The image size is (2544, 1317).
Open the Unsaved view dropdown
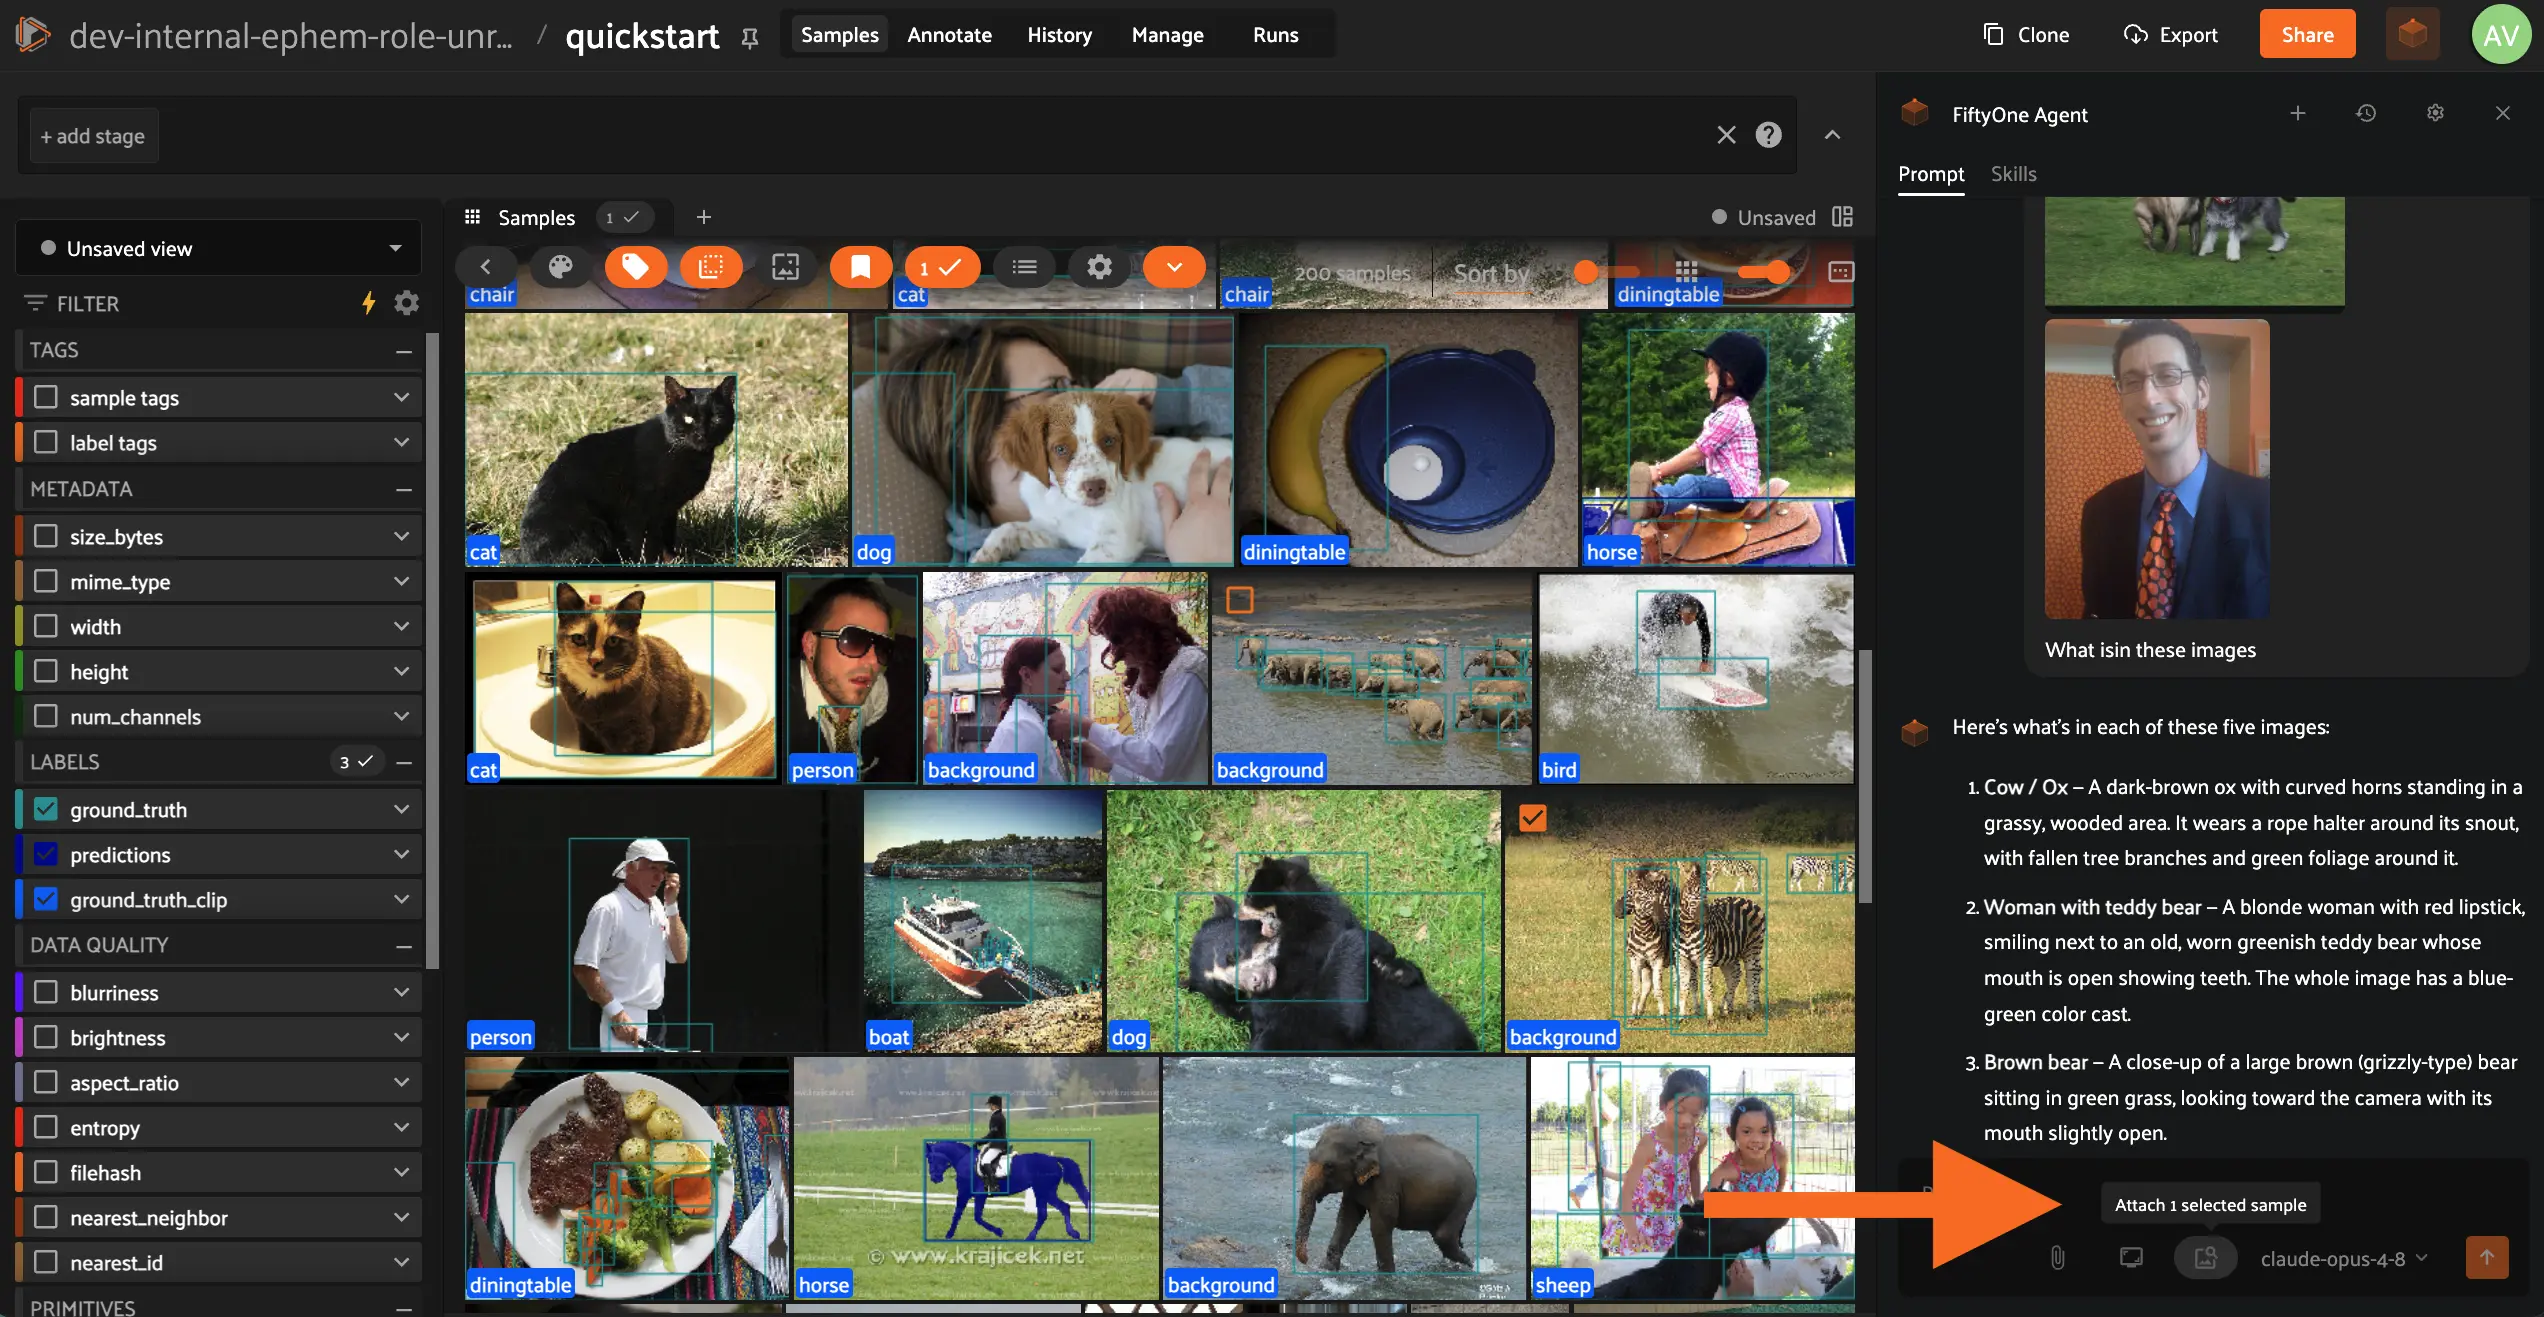tap(218, 248)
